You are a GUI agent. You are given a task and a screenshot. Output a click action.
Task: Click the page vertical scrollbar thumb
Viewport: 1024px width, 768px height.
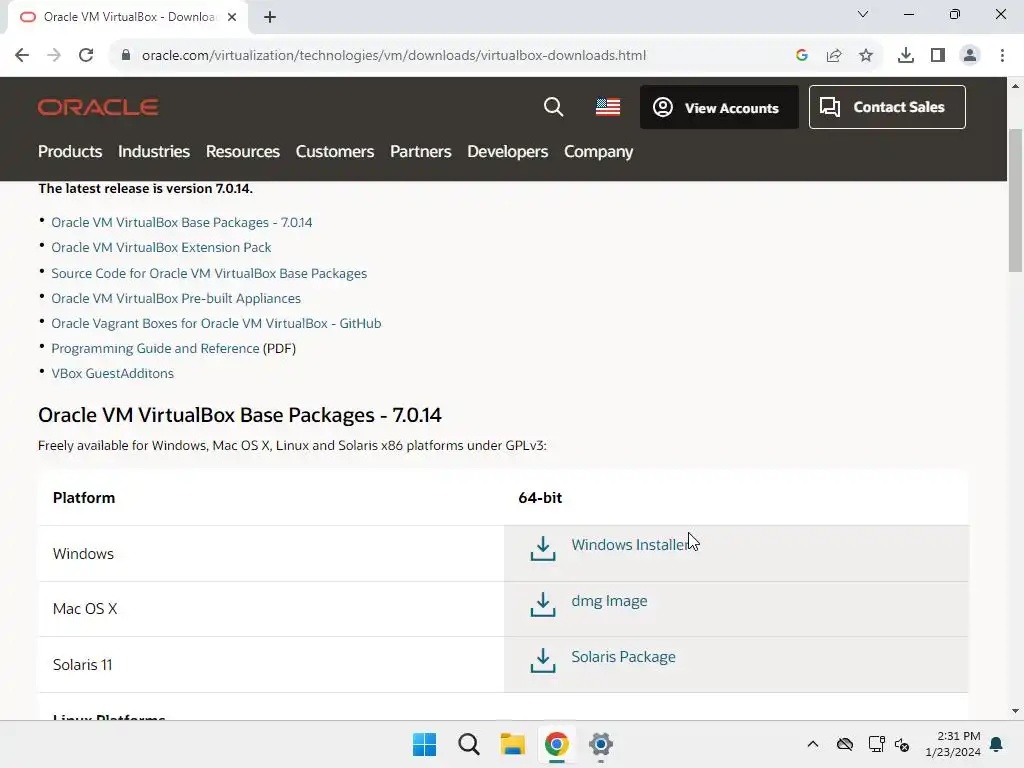[x=1016, y=200]
